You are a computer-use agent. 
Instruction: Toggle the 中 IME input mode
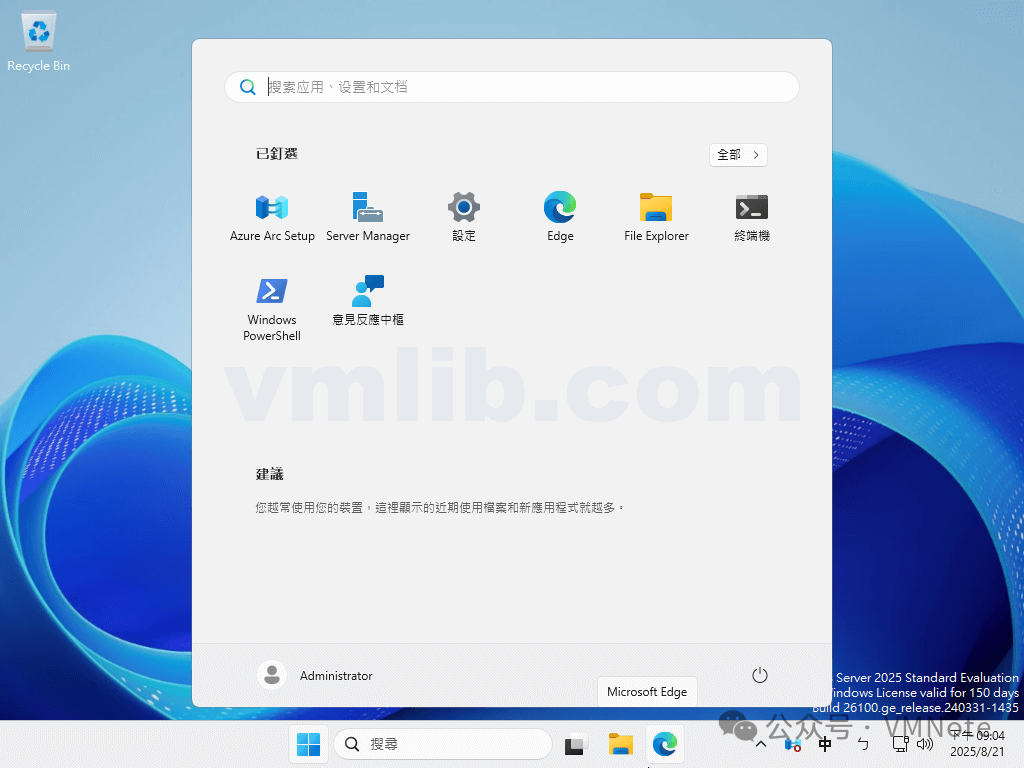point(825,744)
